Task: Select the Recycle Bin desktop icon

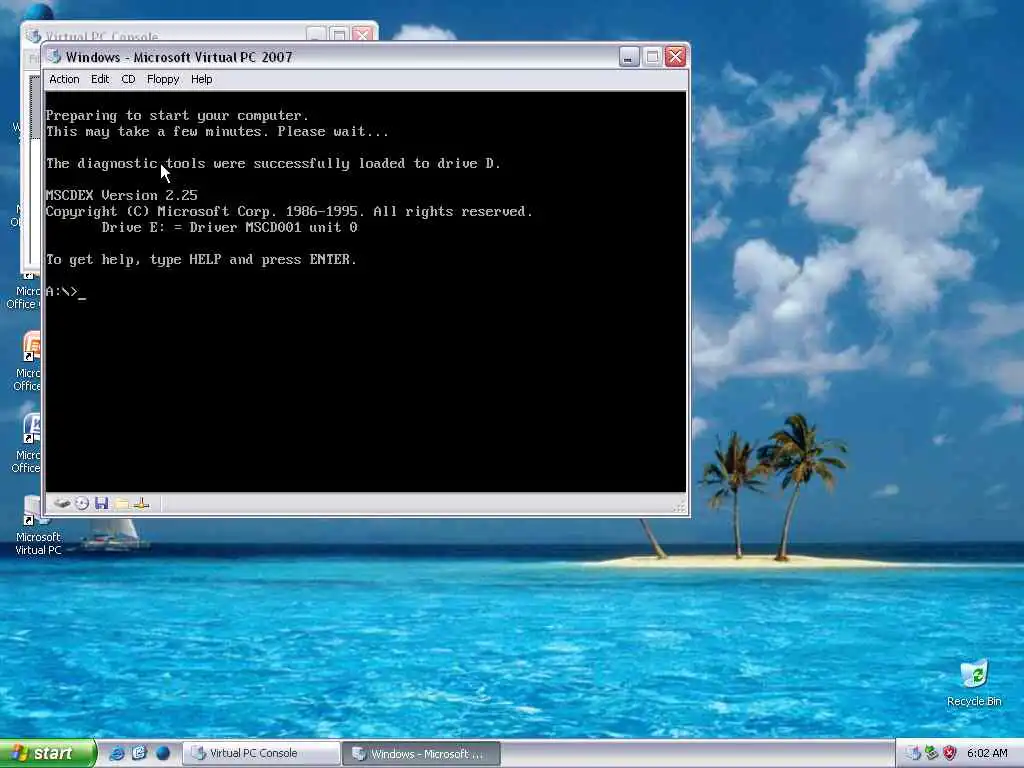Action: tap(974, 683)
